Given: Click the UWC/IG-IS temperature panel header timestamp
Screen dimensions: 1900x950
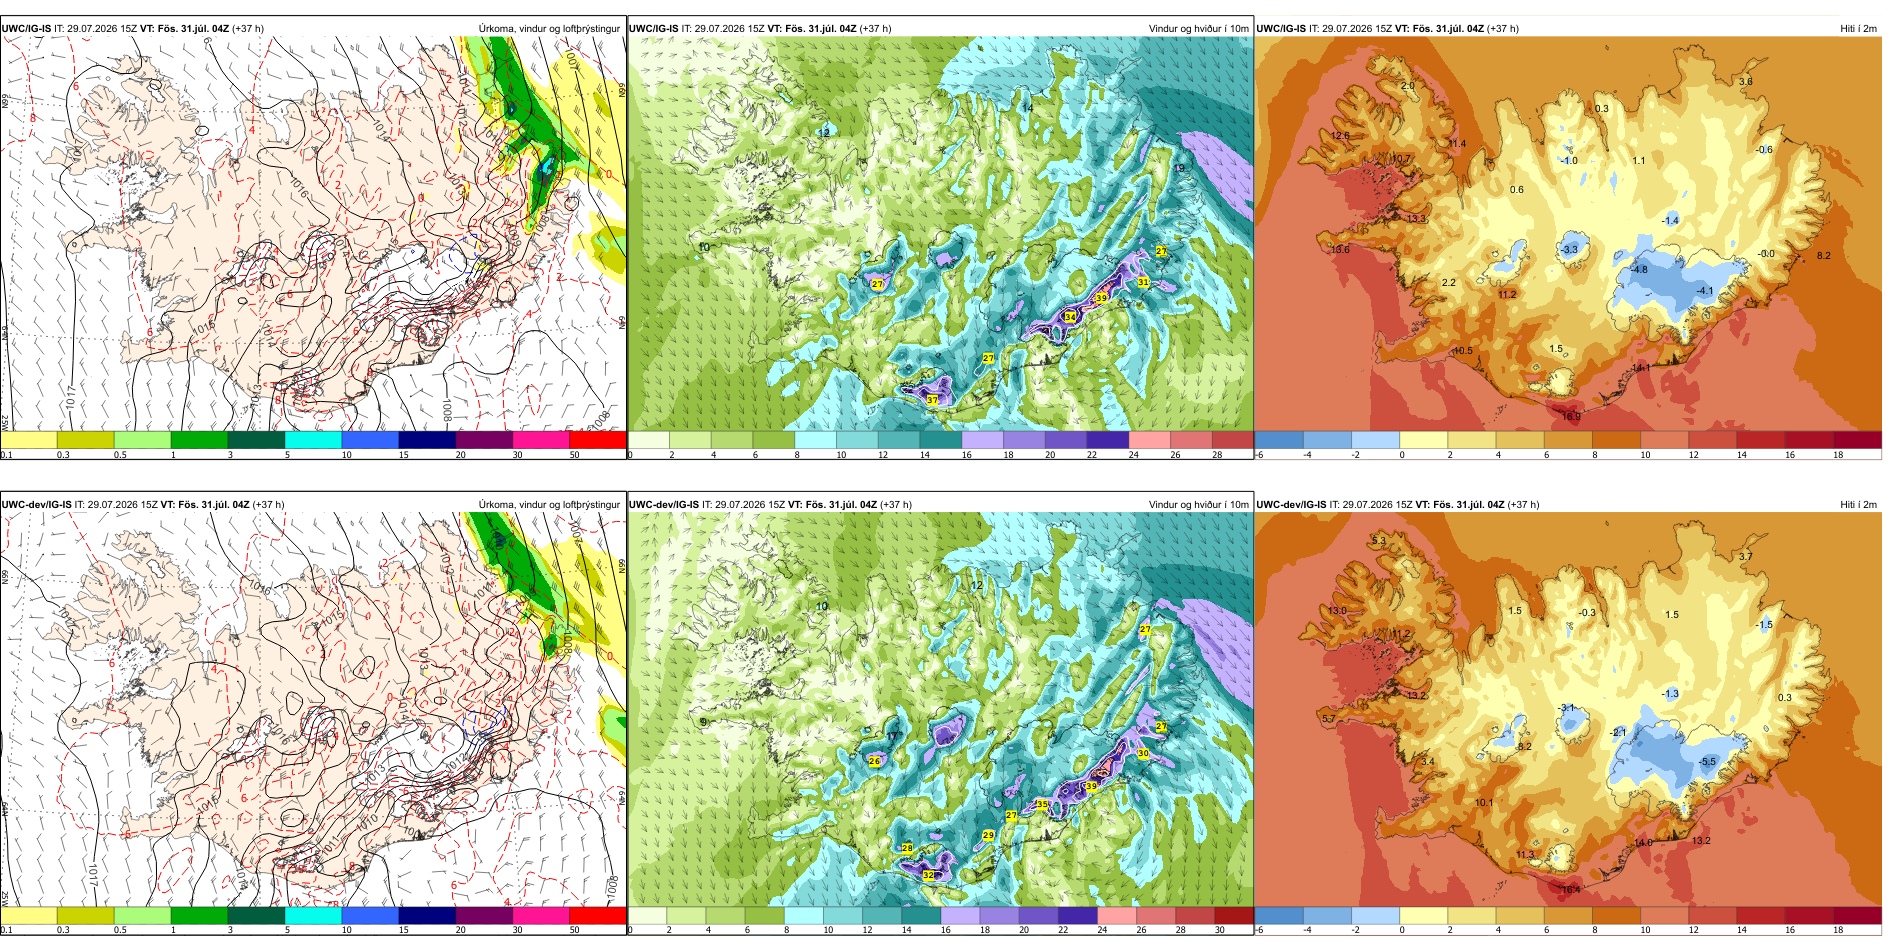Looking at the screenshot, I should coord(1388,29).
